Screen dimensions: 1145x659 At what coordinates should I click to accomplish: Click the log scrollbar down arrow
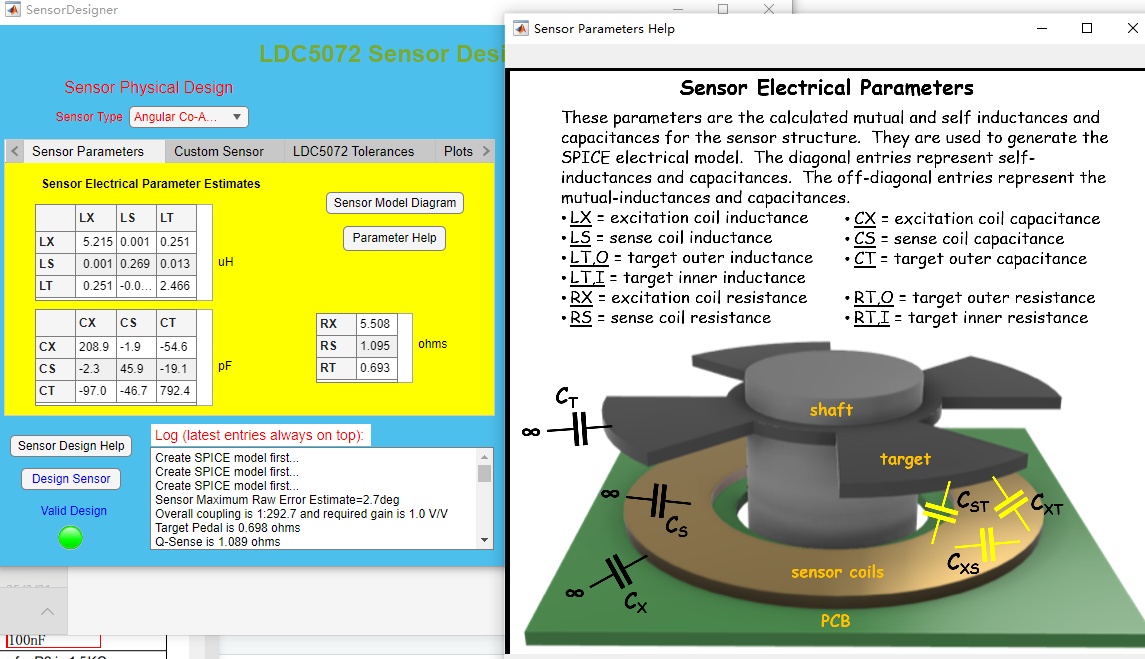click(x=484, y=541)
